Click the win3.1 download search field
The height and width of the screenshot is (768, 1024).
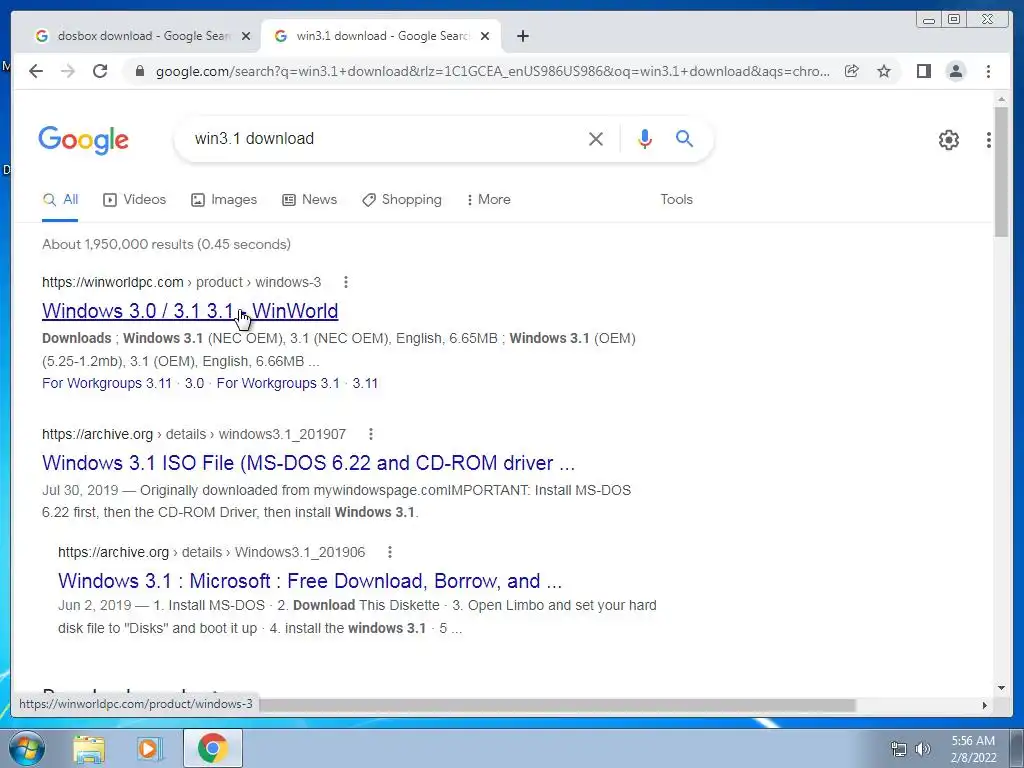point(385,138)
